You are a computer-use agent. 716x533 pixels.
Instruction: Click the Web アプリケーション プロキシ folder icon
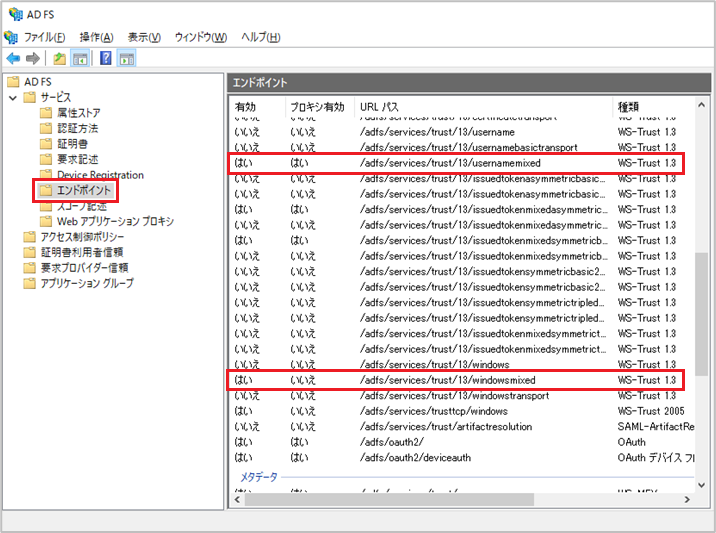pos(46,222)
